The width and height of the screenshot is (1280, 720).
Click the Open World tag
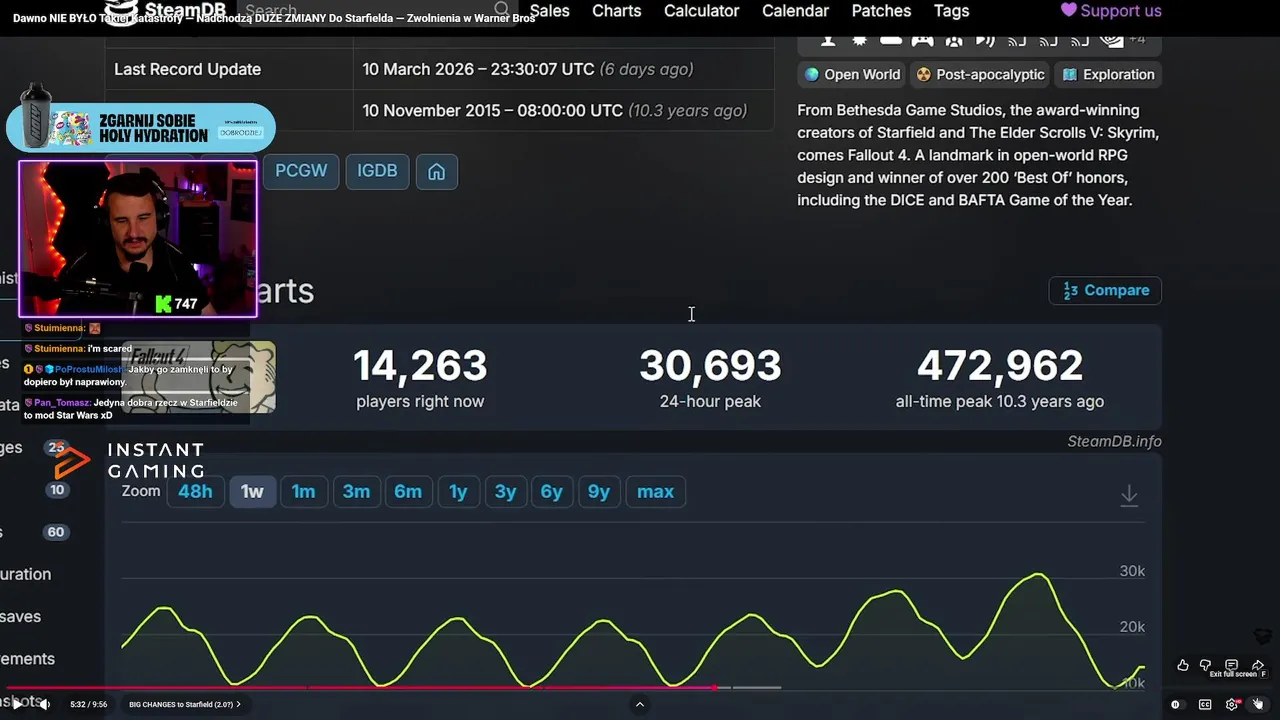[852, 75]
